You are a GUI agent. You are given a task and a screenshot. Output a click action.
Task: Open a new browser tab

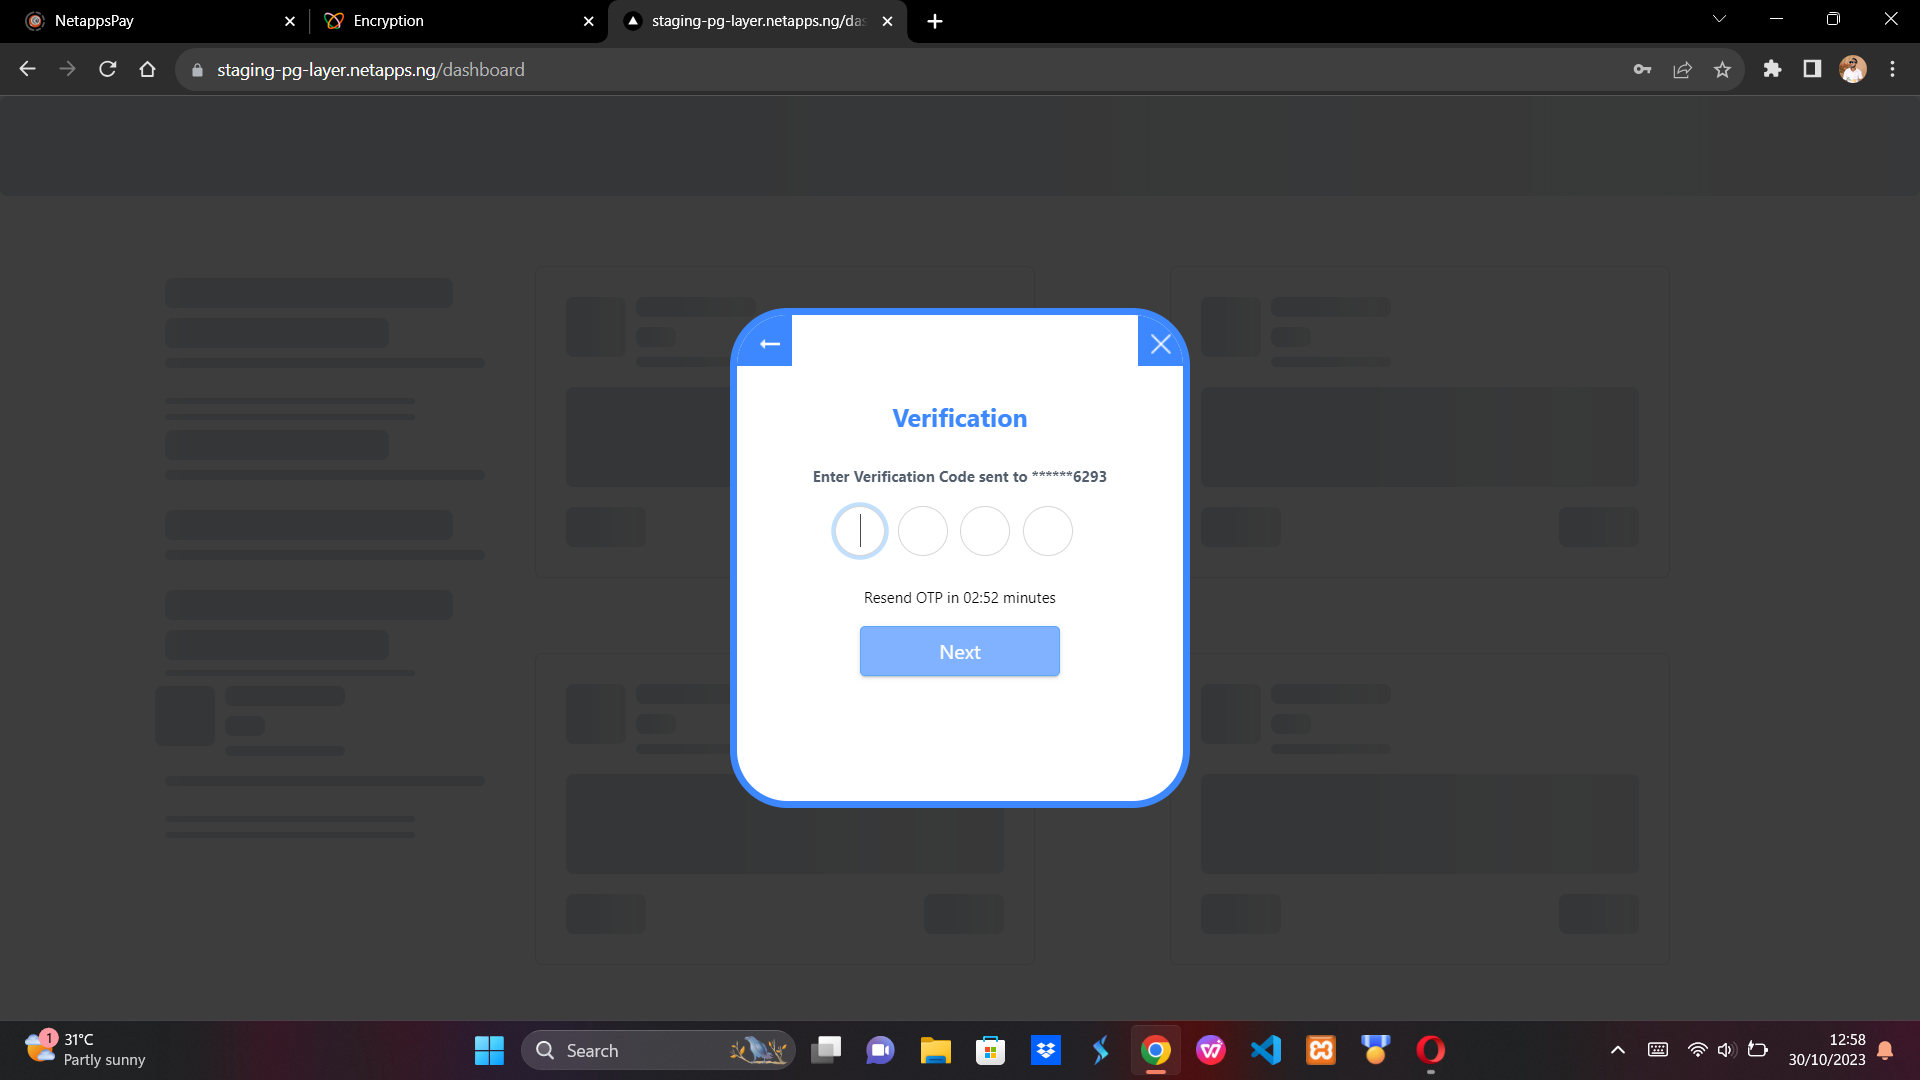point(934,21)
